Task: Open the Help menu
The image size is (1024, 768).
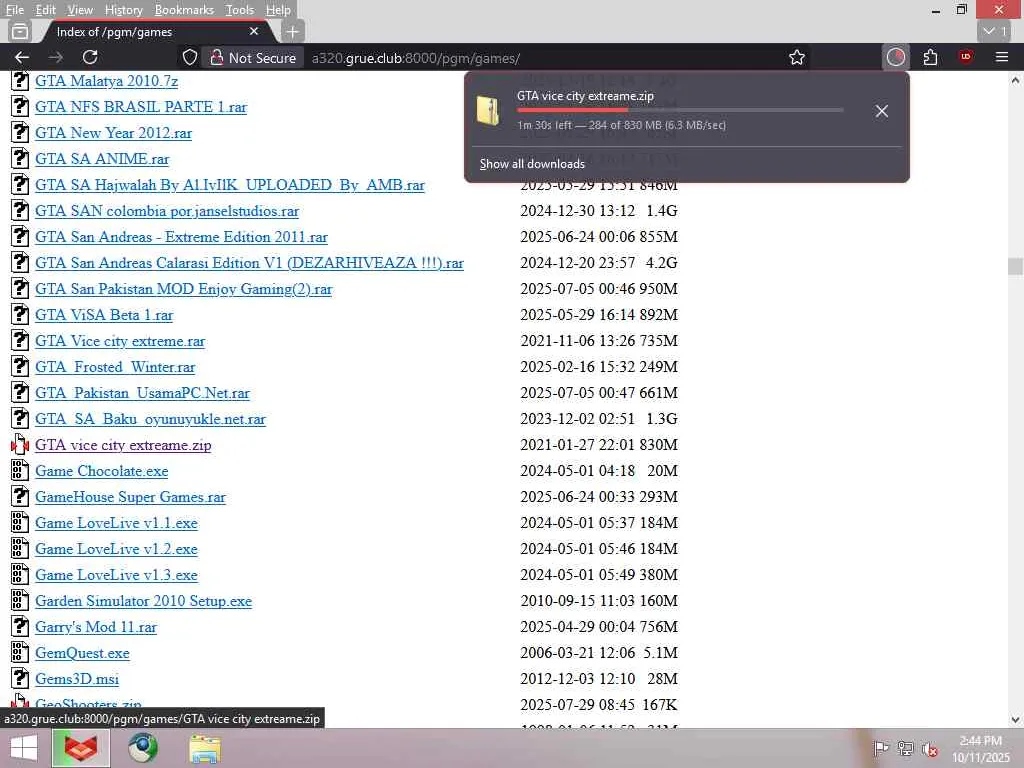Action: (278, 10)
